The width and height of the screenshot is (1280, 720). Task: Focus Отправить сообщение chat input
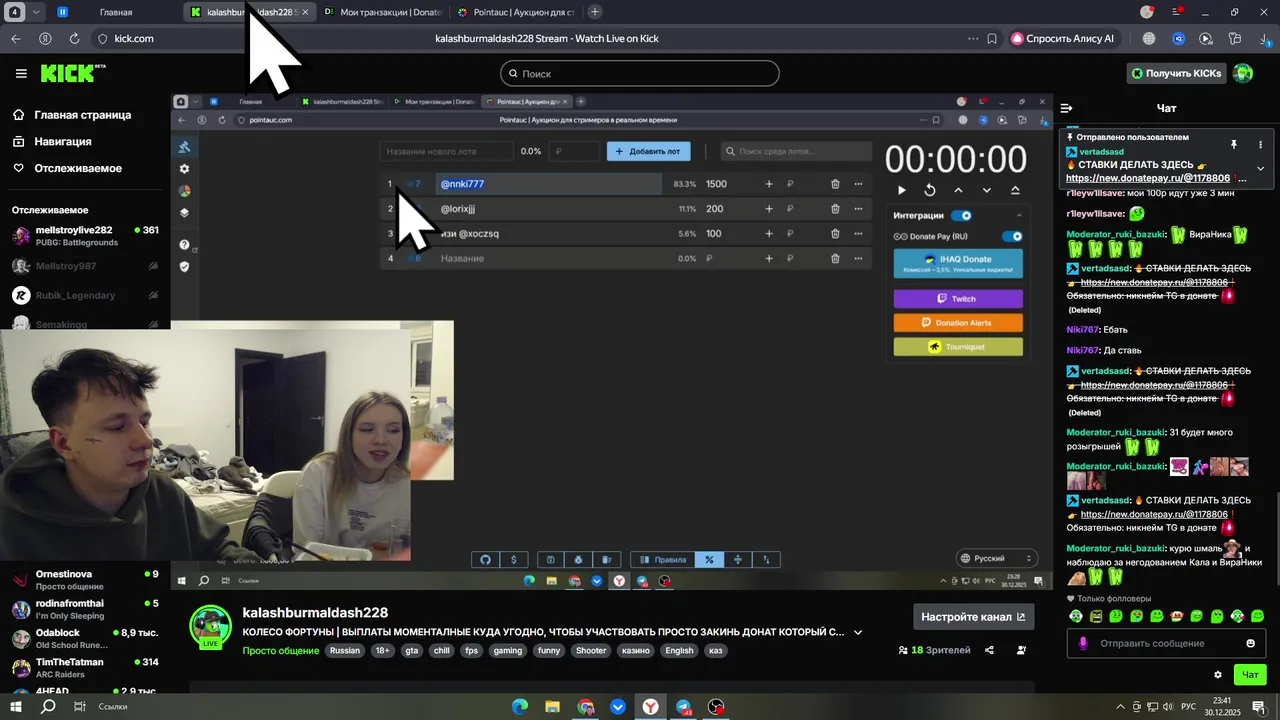click(x=1166, y=643)
